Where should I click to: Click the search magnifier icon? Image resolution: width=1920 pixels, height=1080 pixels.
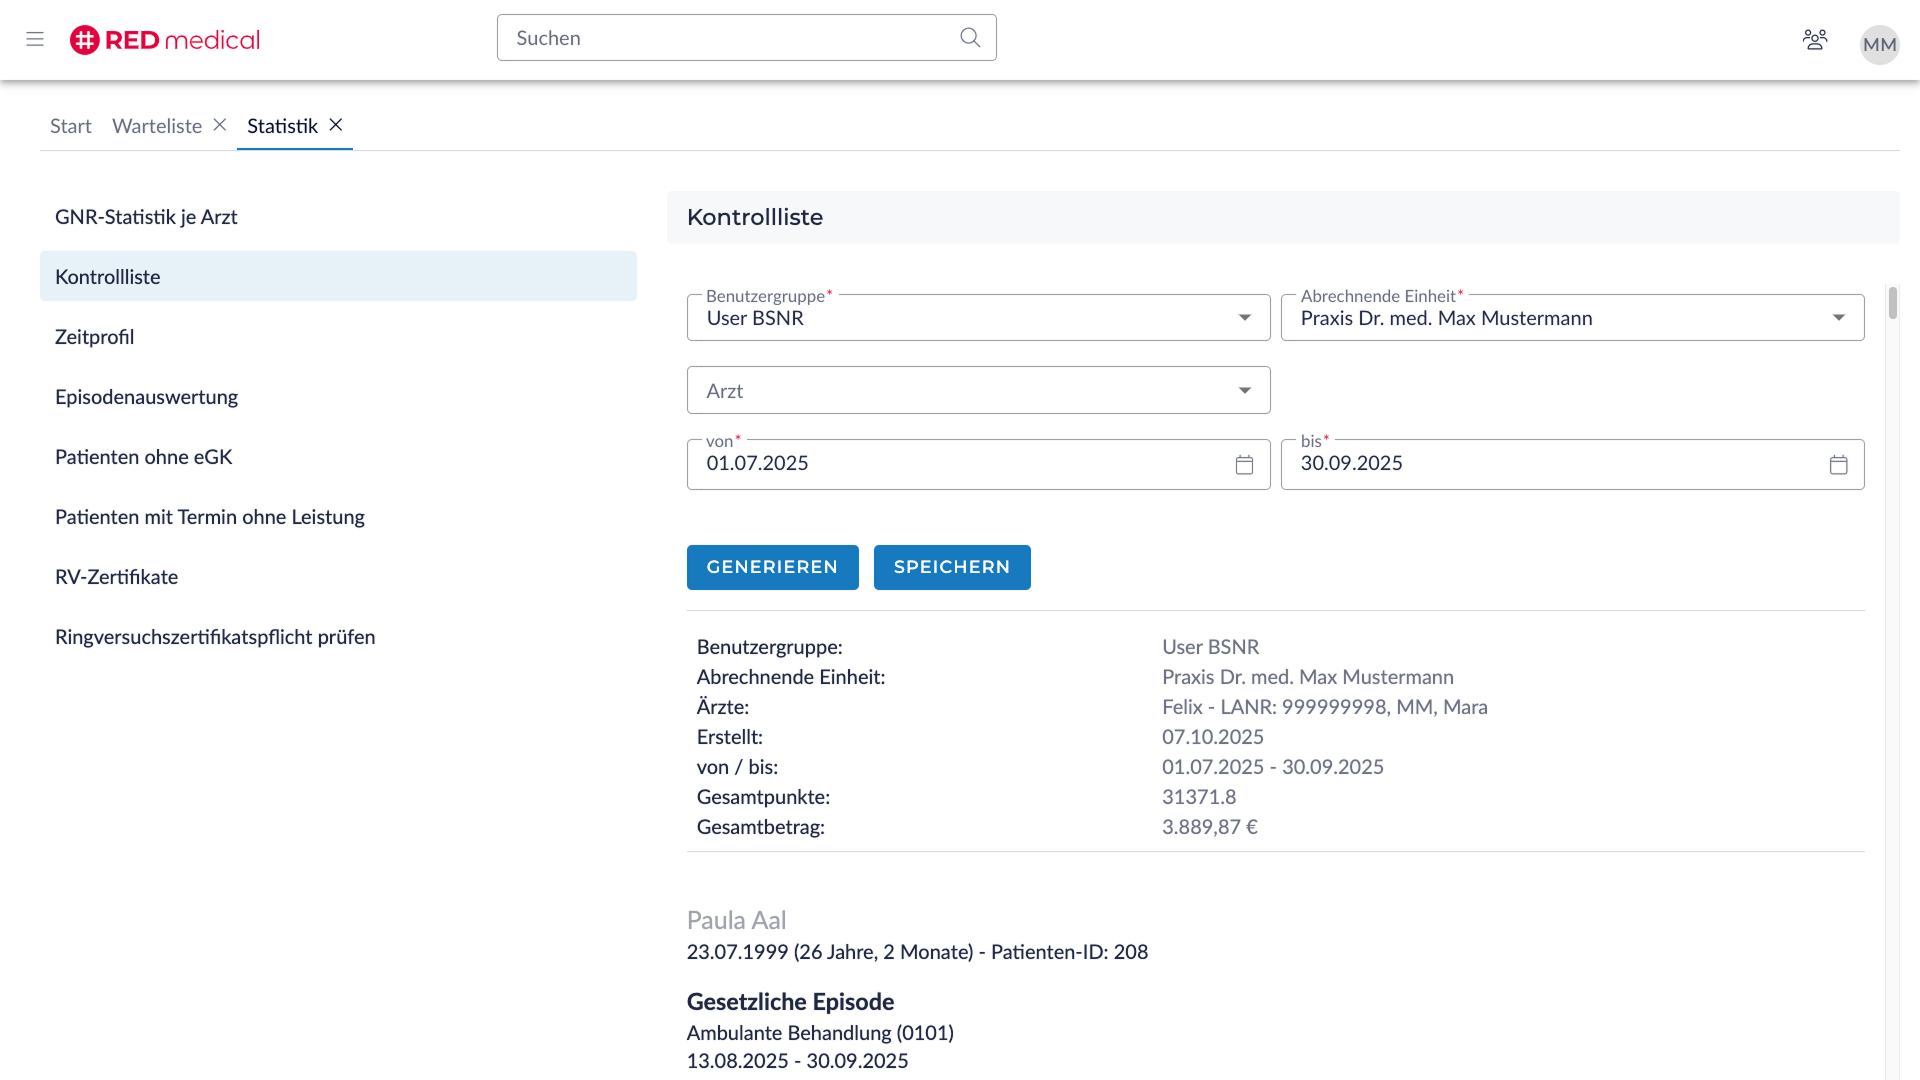969,38
